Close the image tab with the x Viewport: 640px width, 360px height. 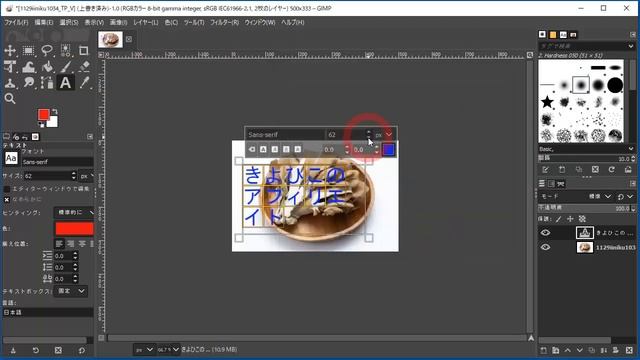[x=129, y=39]
